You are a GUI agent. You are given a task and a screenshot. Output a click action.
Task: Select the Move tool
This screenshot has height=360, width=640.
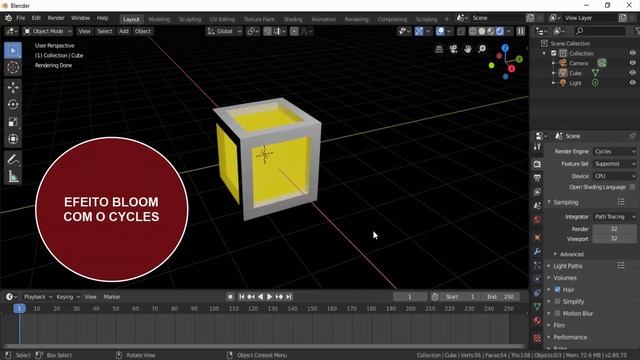[x=13, y=87]
